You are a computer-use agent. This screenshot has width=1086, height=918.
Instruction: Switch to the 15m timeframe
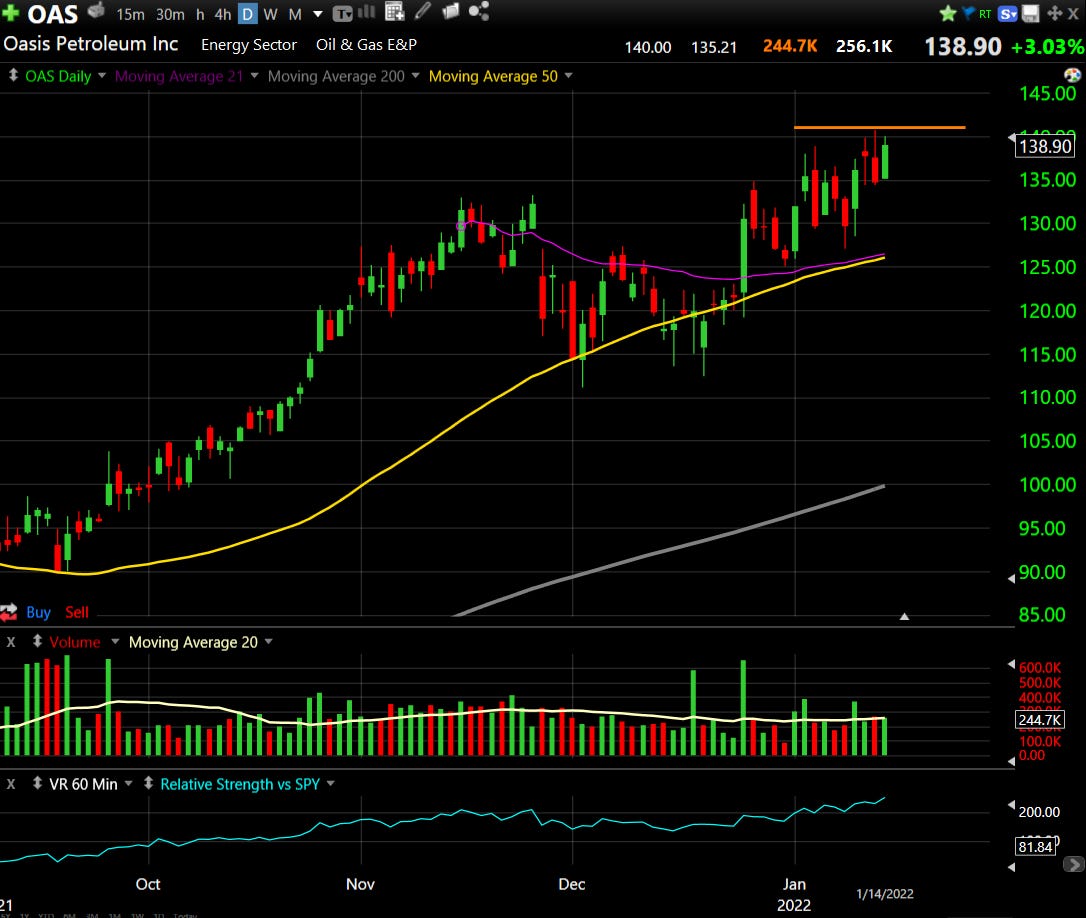coord(130,15)
